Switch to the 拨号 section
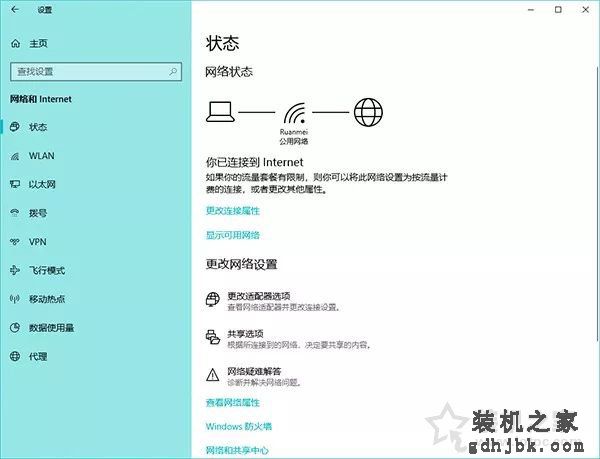600x459 pixels. [38, 213]
